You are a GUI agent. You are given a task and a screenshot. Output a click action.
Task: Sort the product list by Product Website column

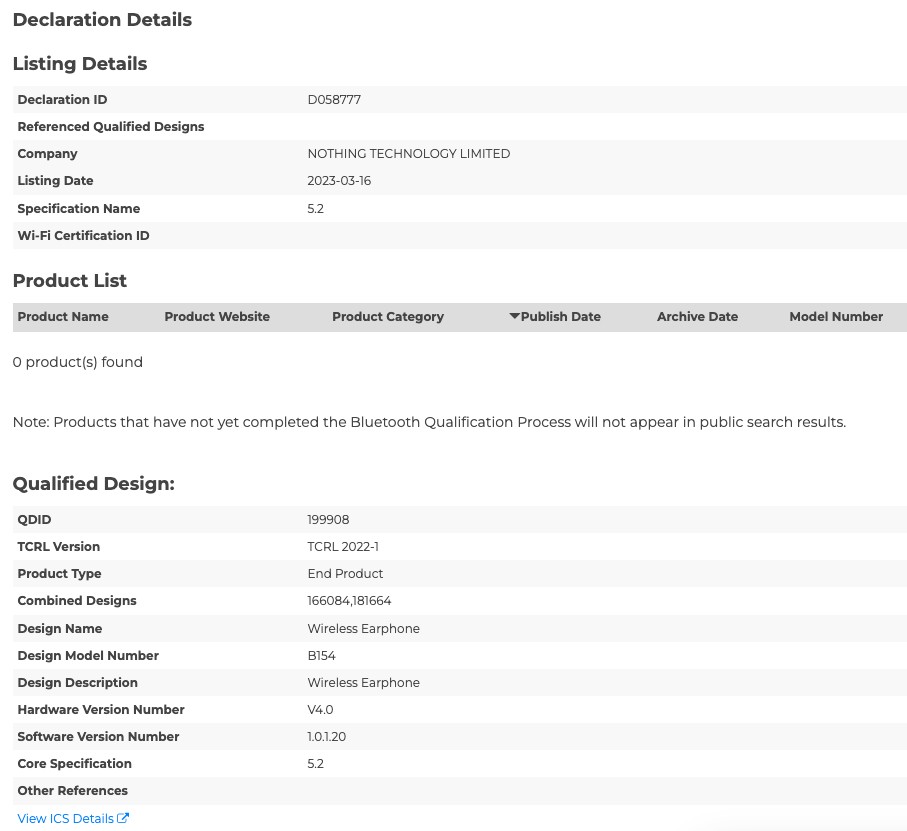coord(217,317)
